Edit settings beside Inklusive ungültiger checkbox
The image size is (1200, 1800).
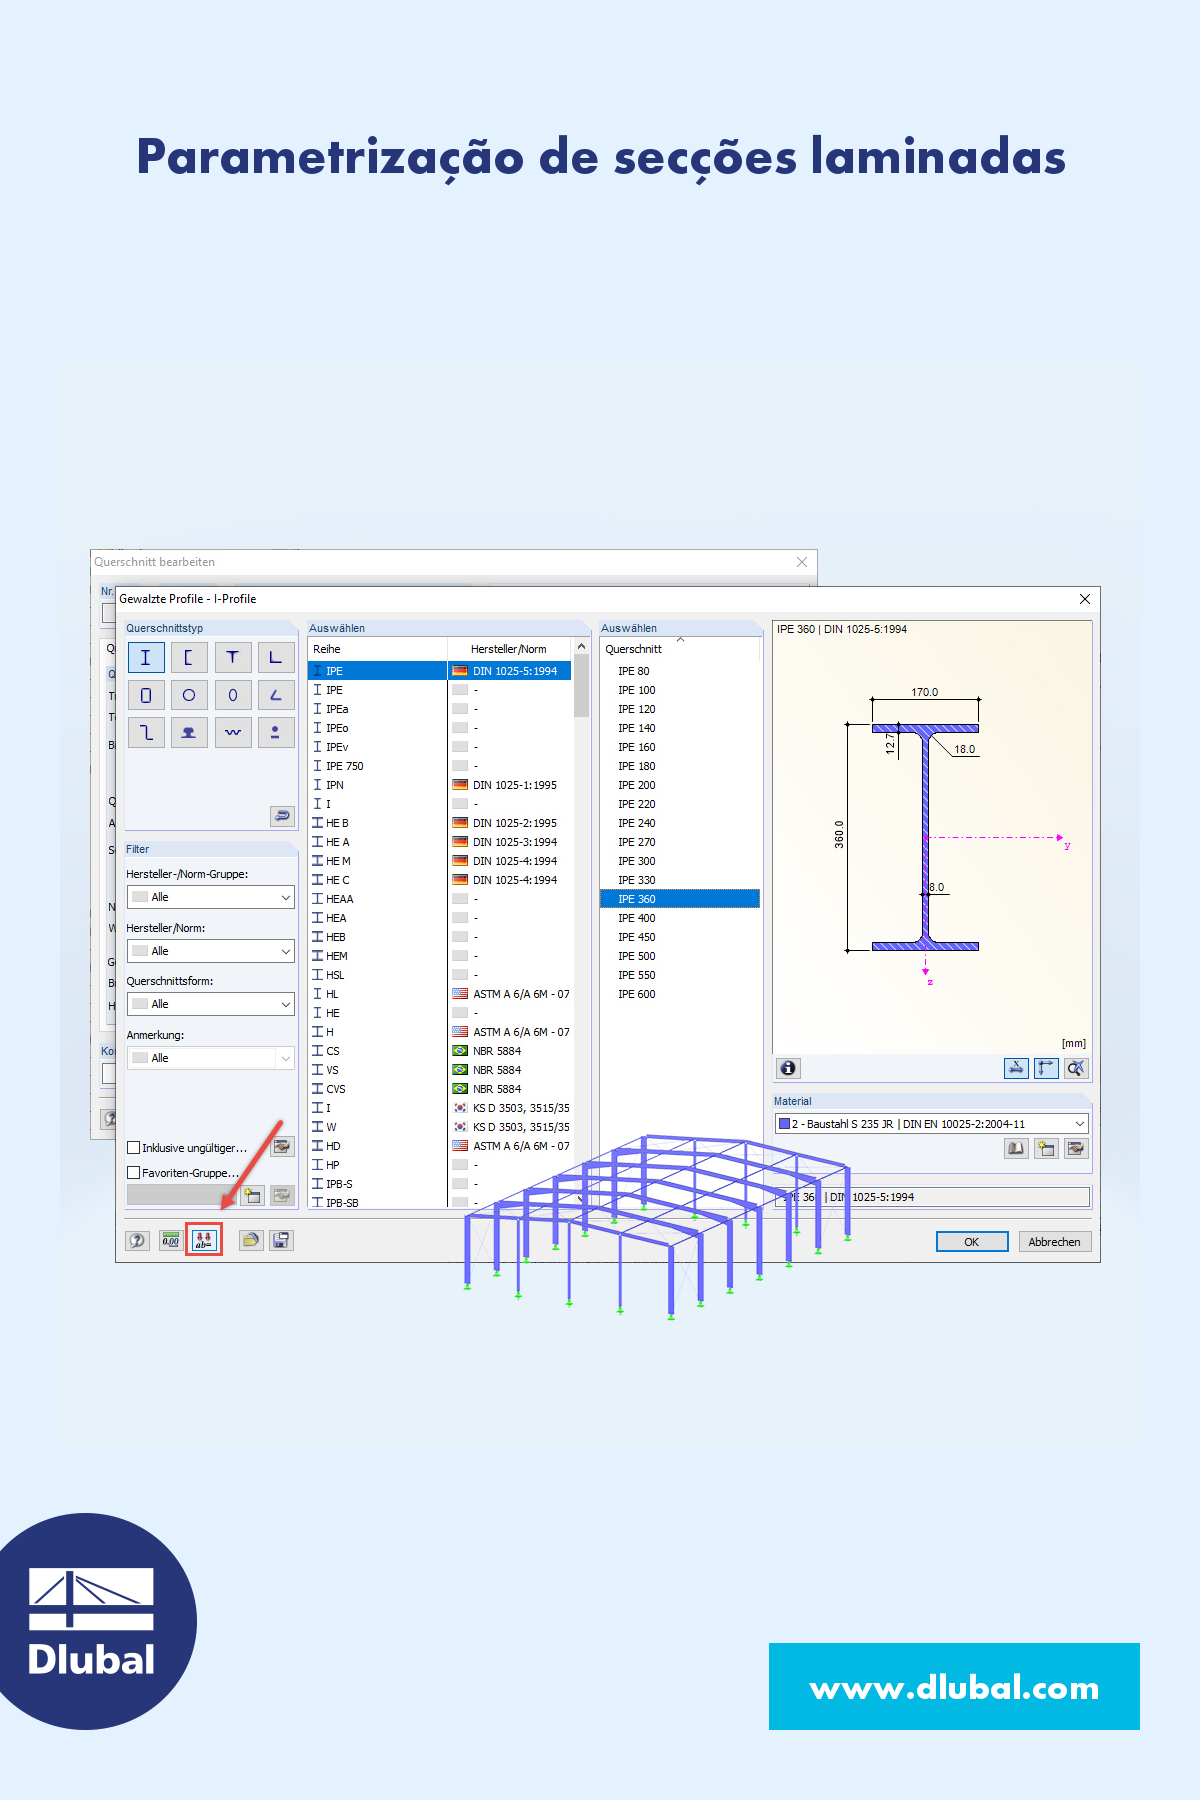click(282, 1147)
